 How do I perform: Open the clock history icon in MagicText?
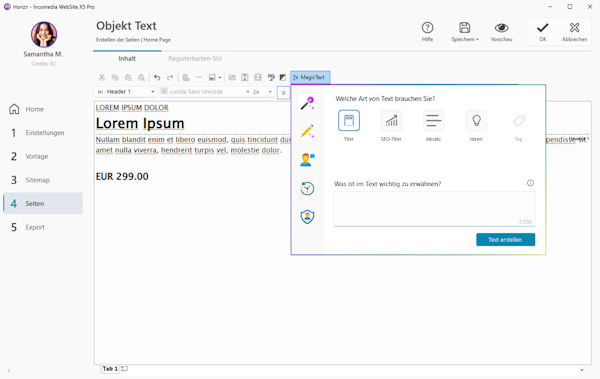tap(307, 188)
